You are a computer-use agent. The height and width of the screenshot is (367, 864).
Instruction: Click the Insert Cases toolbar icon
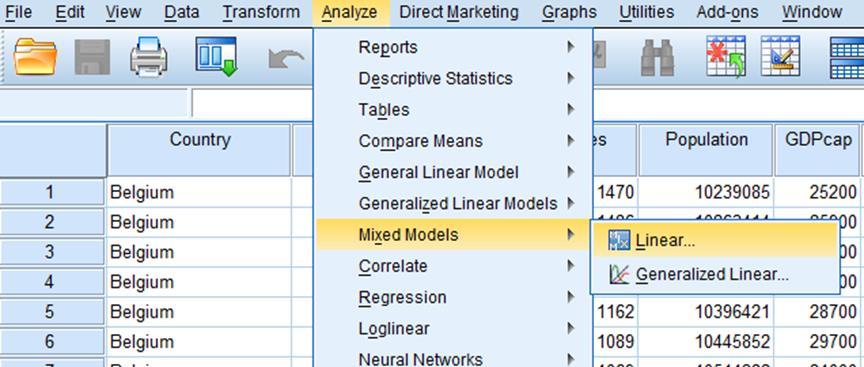(726, 56)
